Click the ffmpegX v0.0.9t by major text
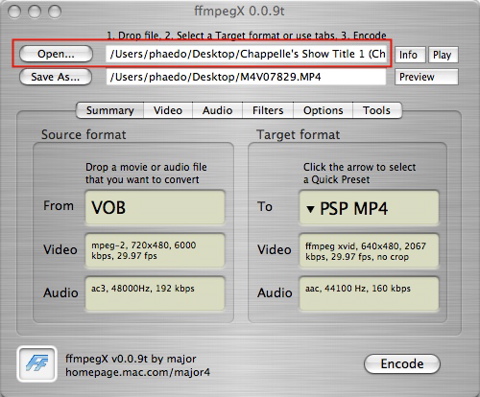 click(131, 359)
